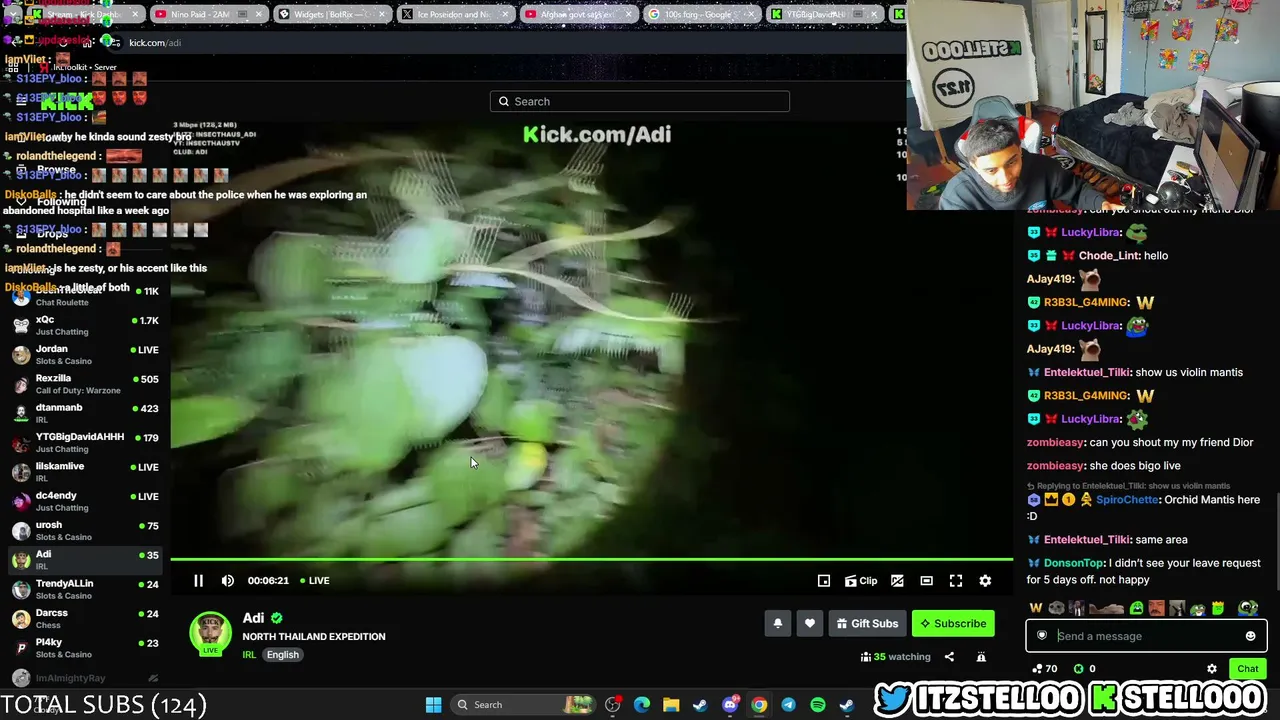Switch to YTGBigDavidAHH Kick tab

tap(823, 14)
